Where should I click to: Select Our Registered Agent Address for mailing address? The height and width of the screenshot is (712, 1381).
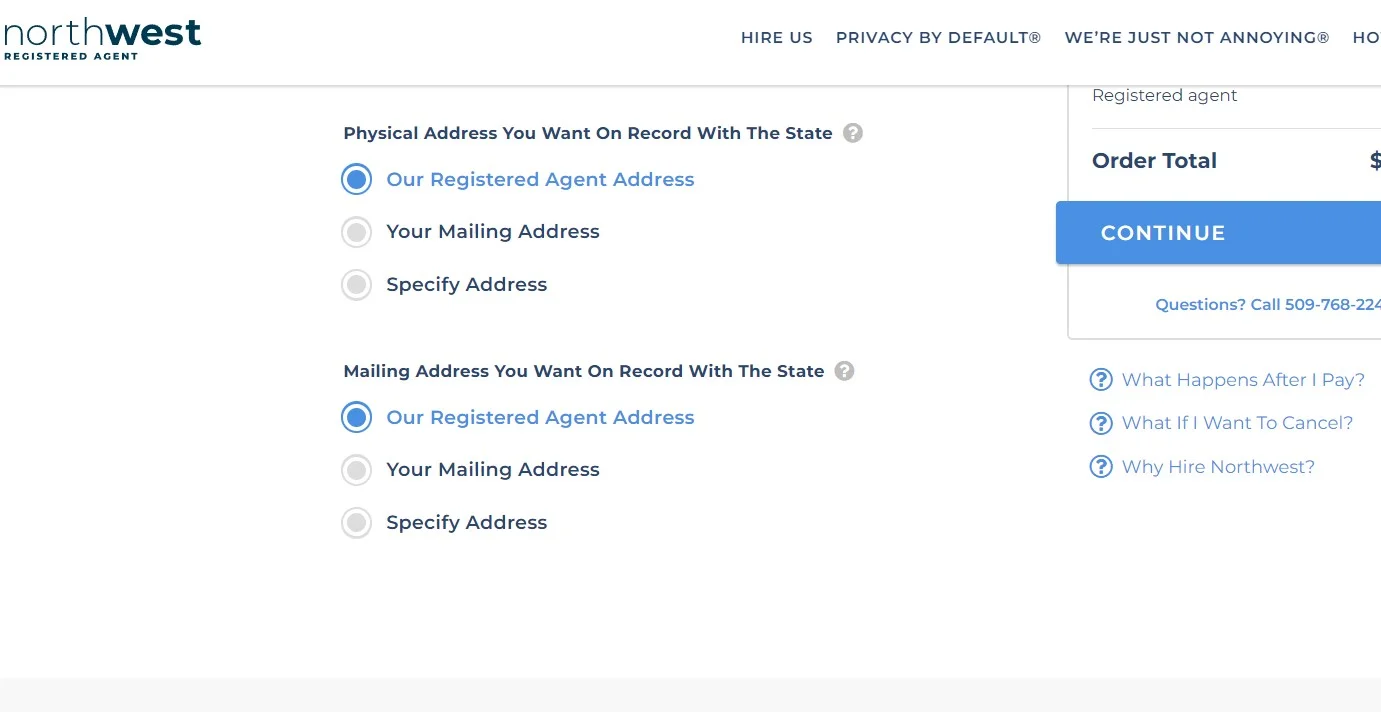357,418
